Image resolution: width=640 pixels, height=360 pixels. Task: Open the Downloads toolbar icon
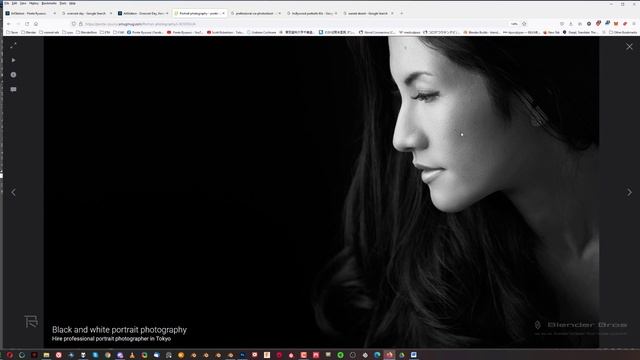pyautogui.click(x=571, y=24)
